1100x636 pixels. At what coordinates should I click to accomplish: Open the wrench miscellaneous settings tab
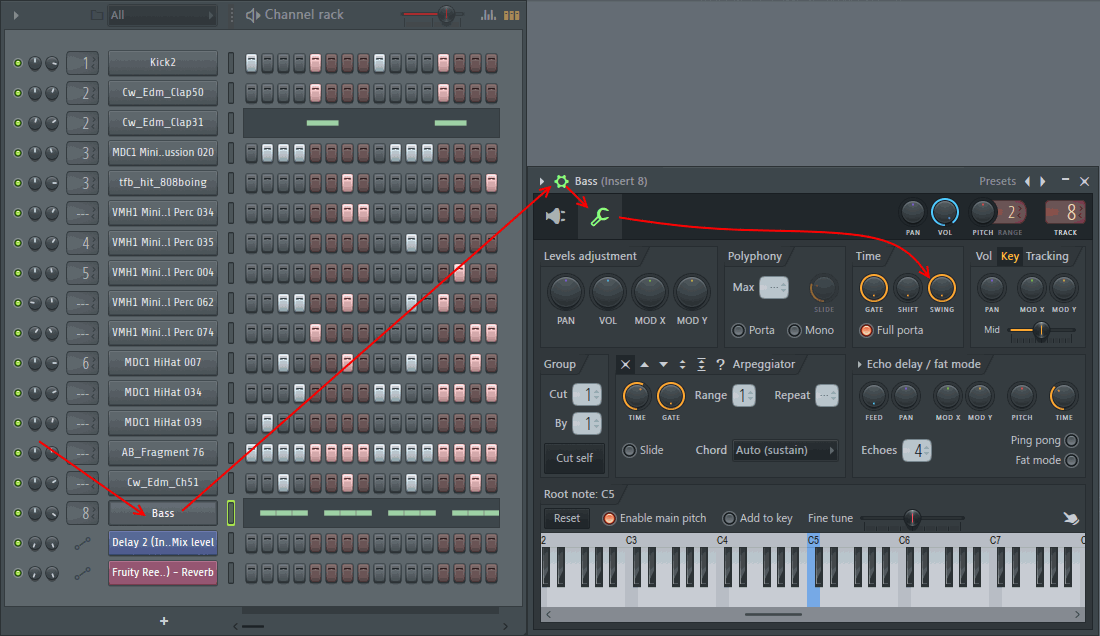point(600,216)
